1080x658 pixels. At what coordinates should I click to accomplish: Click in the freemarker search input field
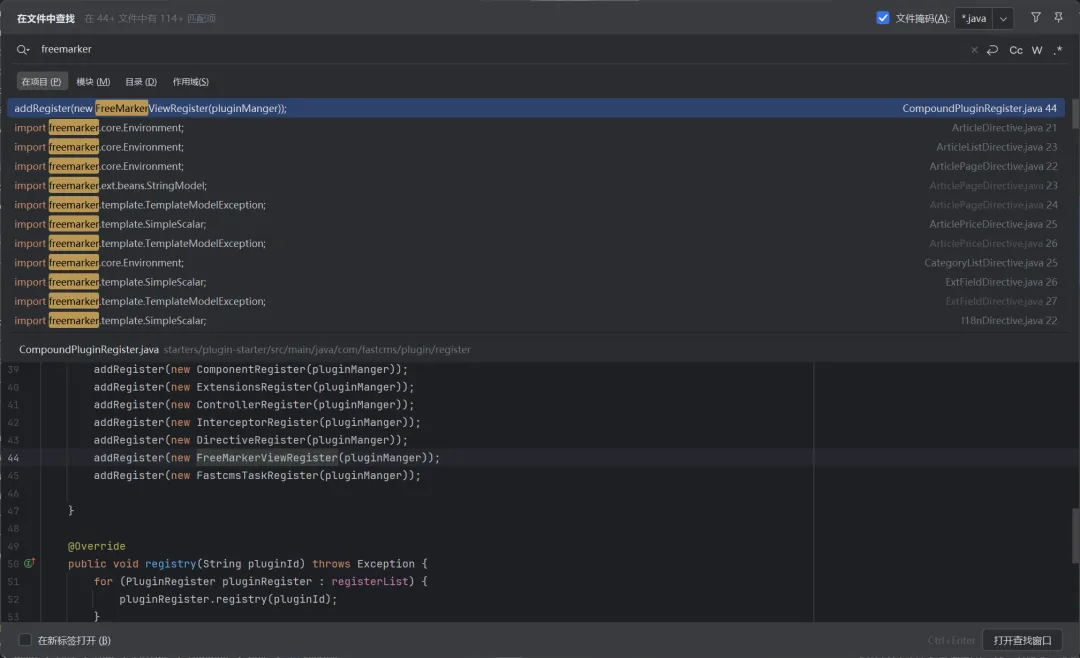(x=500, y=50)
